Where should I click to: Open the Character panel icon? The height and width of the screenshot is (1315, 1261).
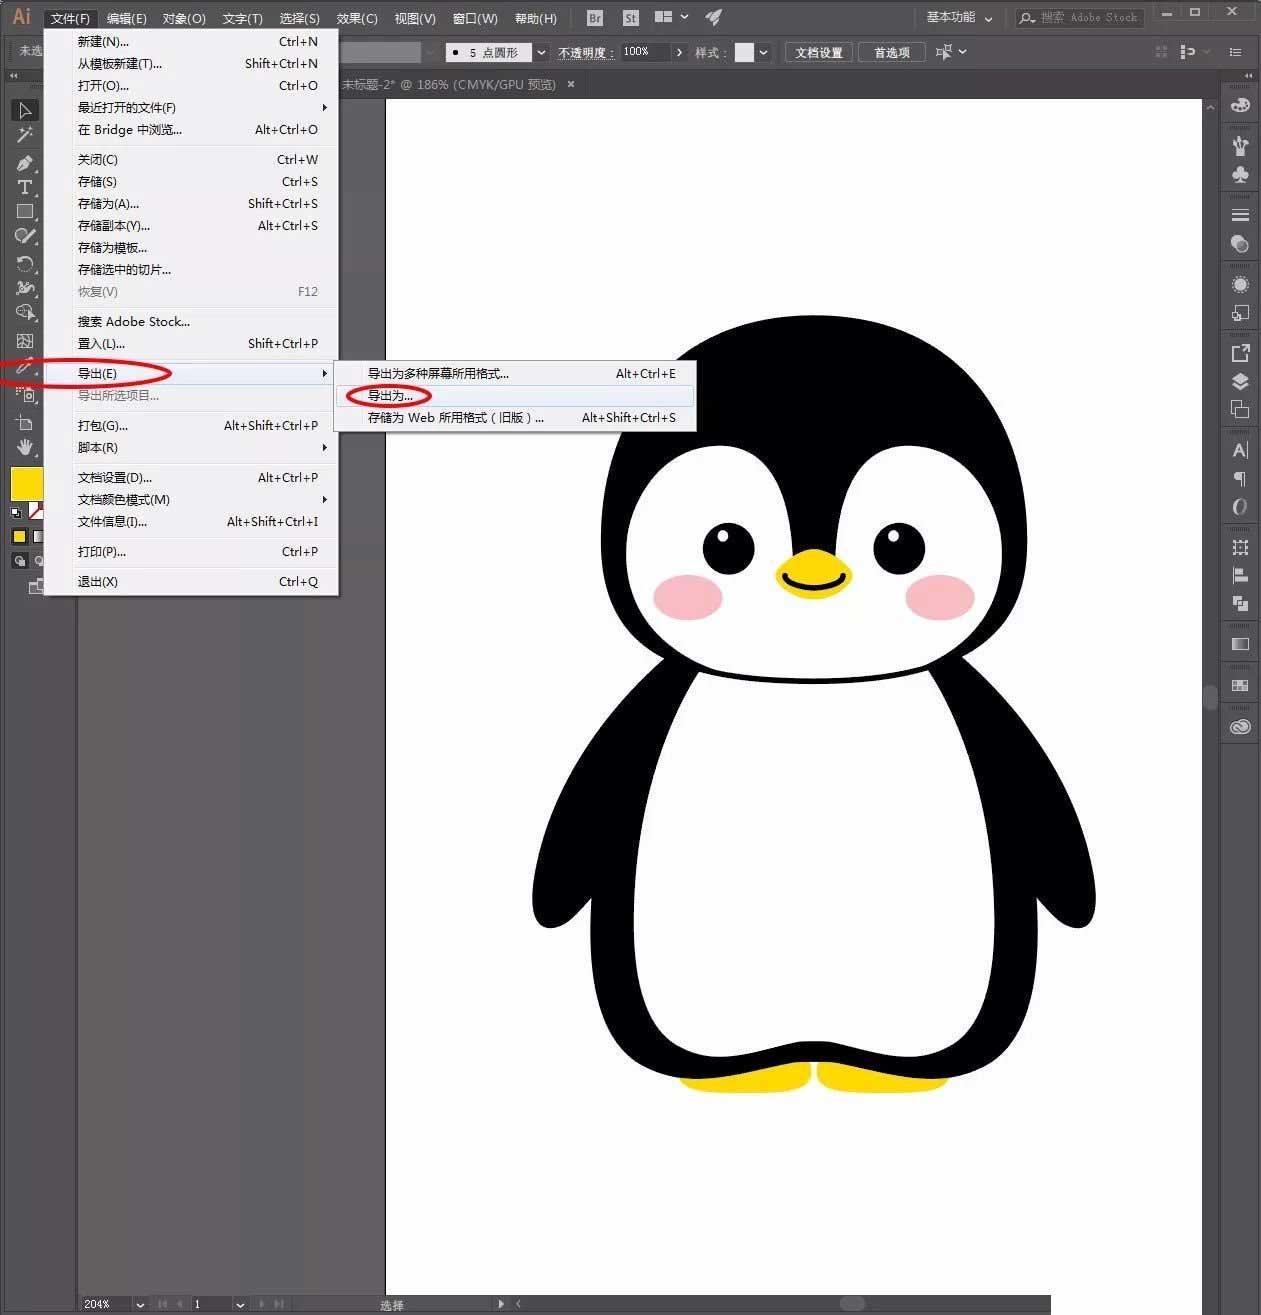(1240, 450)
